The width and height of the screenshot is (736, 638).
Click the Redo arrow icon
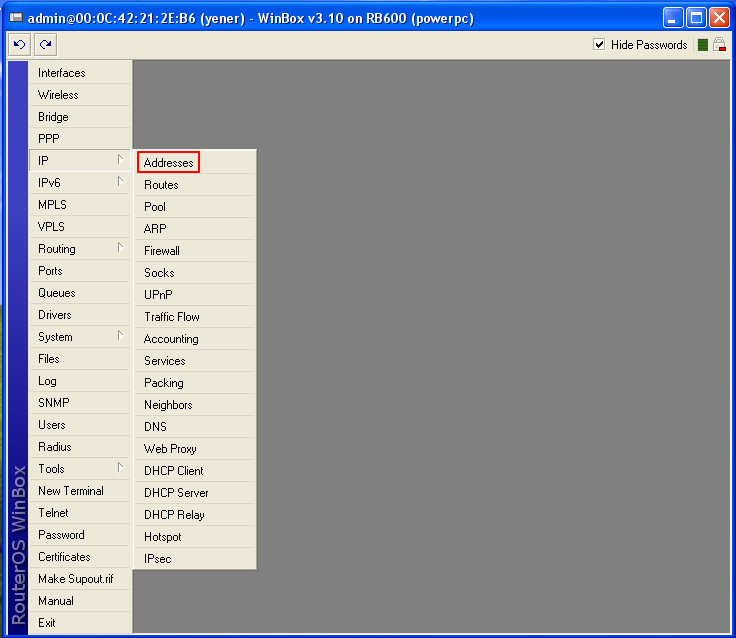pyautogui.click(x=46, y=45)
